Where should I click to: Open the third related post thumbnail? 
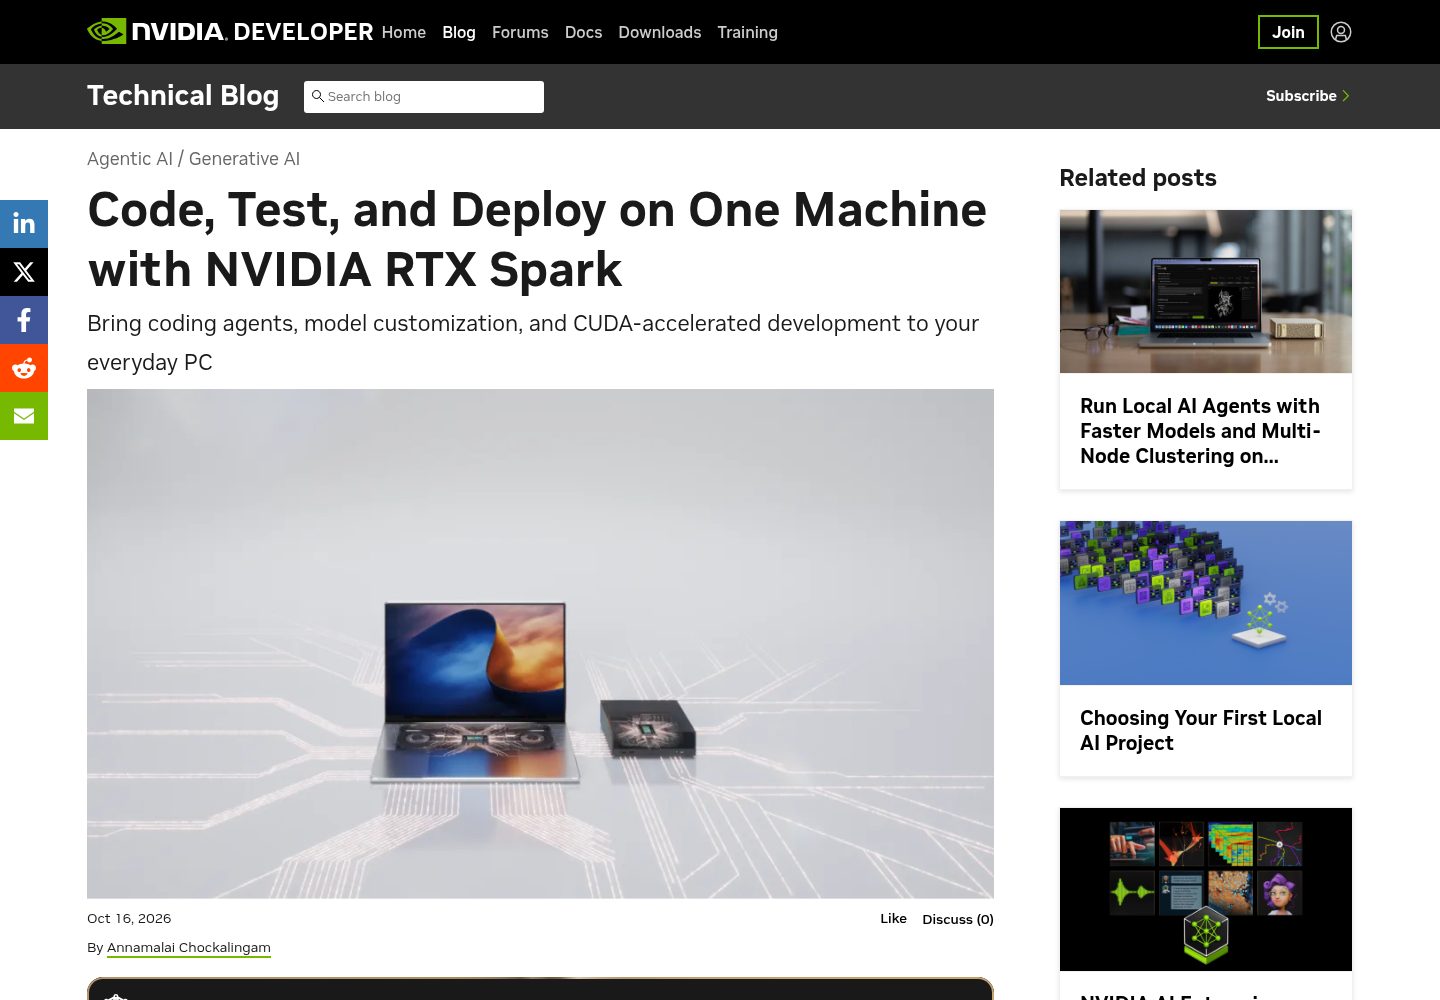(x=1206, y=889)
